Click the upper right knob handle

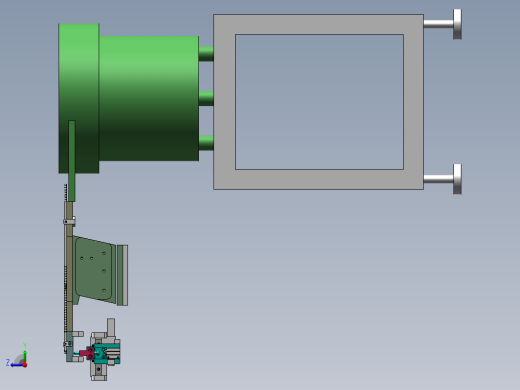(457, 24)
